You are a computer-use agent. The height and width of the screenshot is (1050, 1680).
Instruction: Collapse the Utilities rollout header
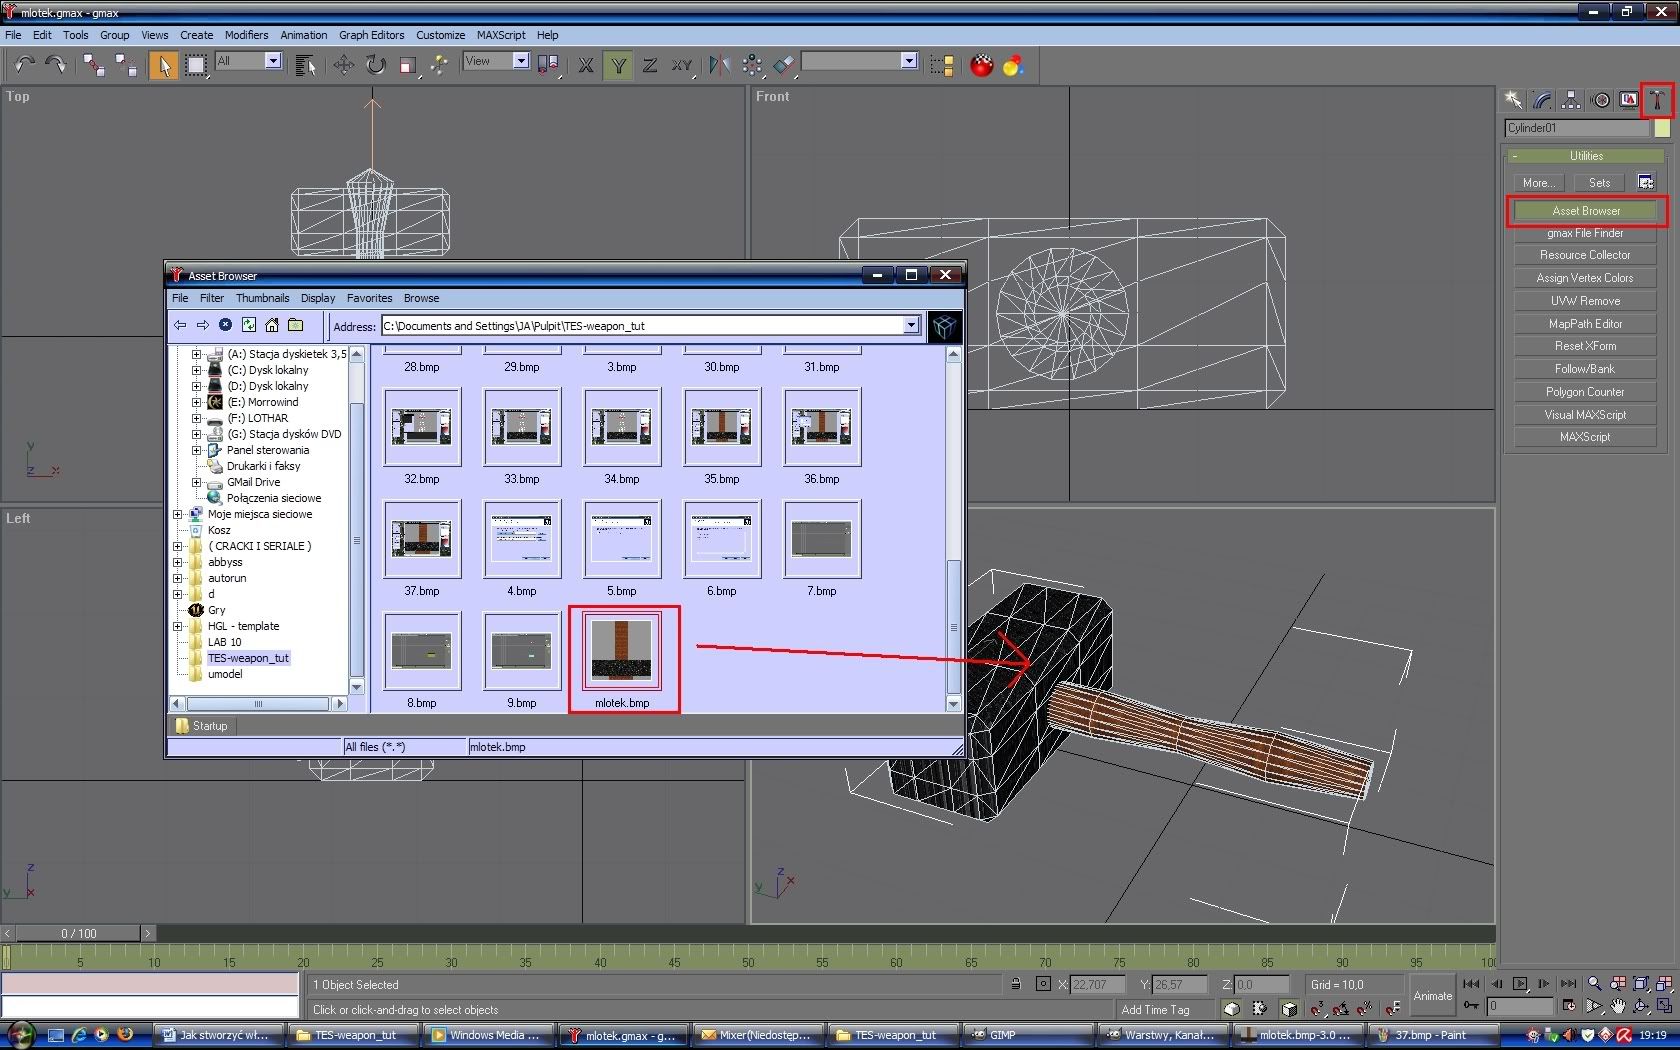pos(1586,156)
